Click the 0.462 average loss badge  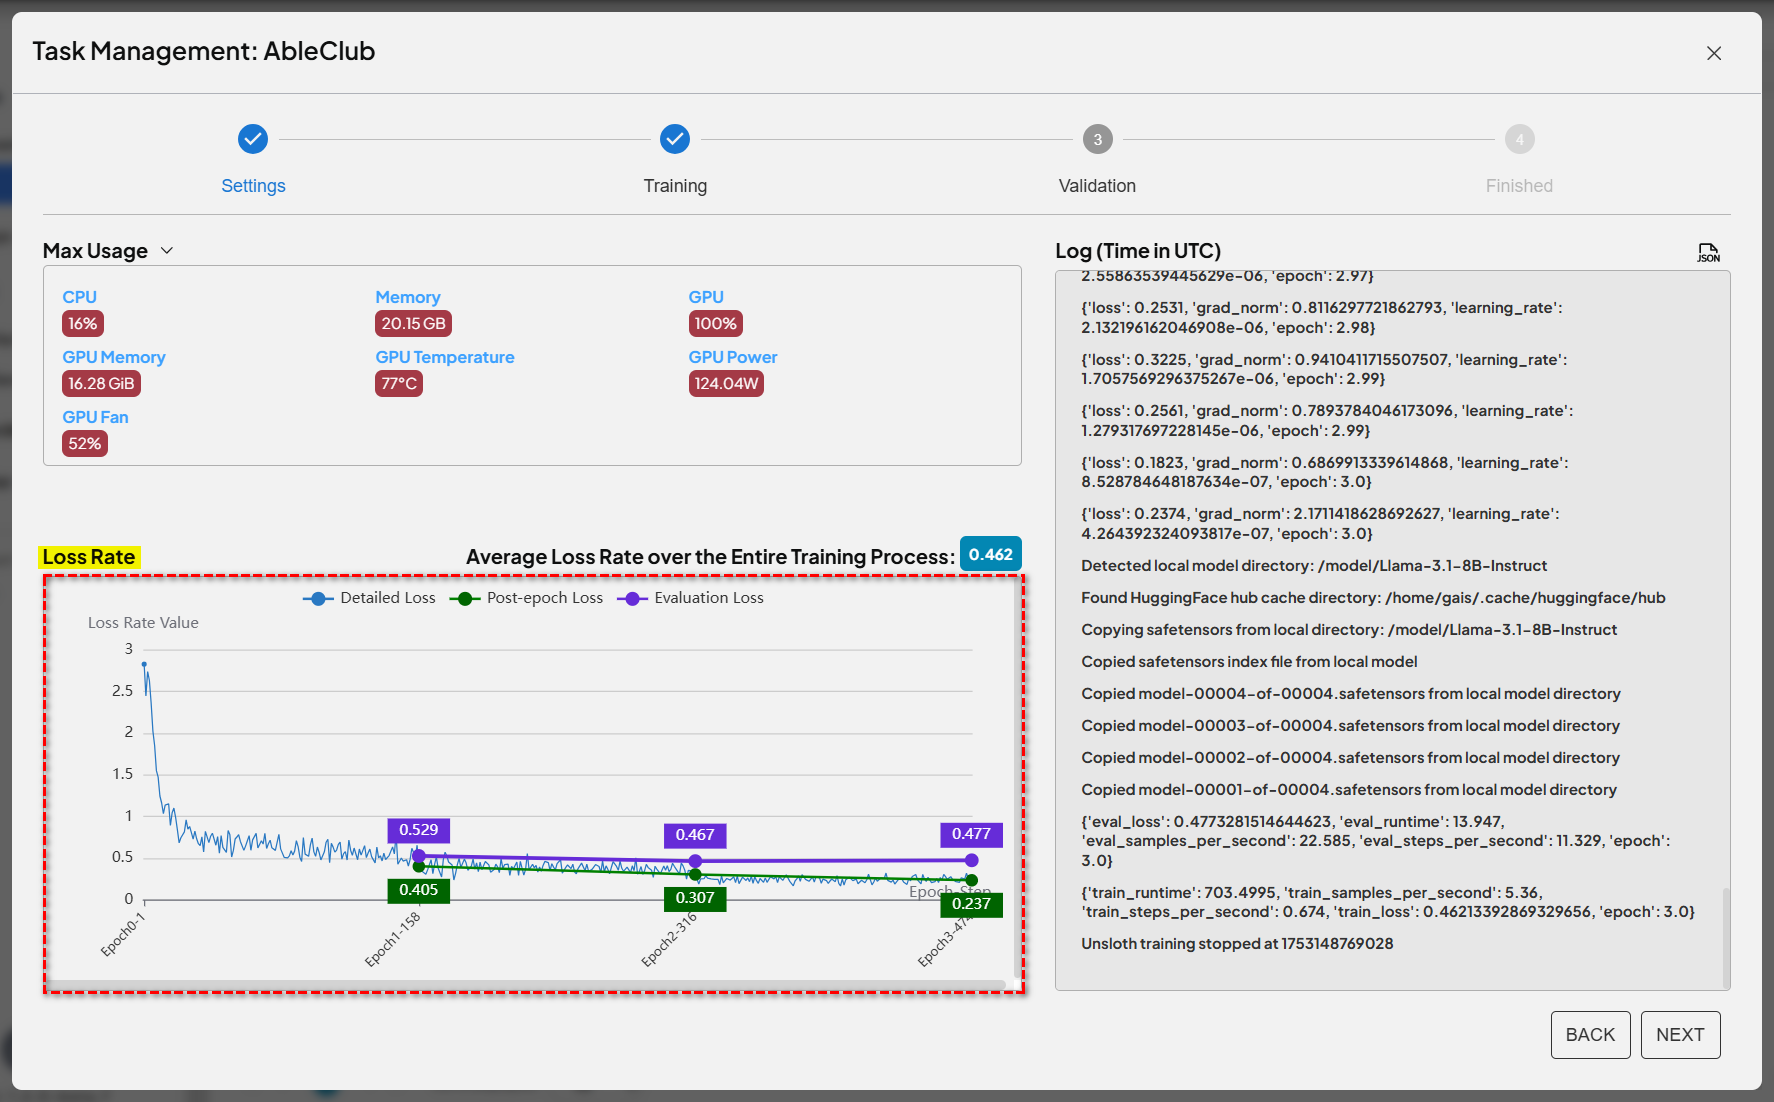point(990,555)
